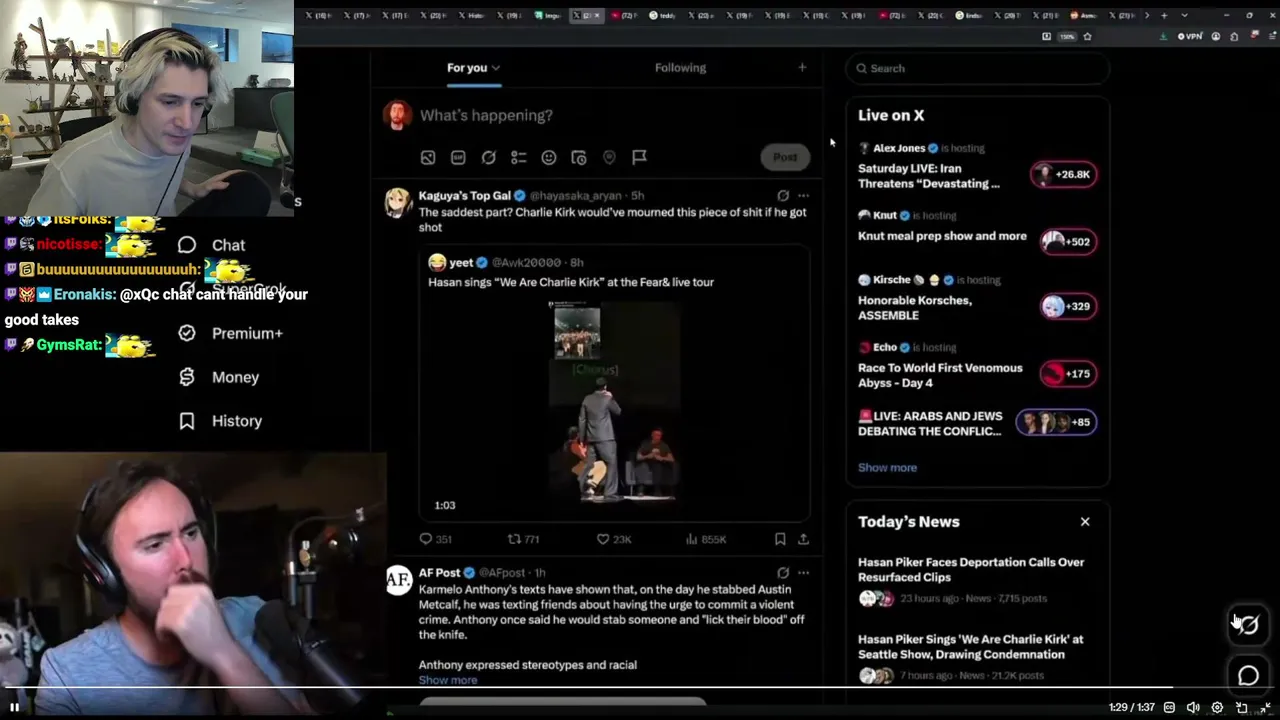Image resolution: width=1280 pixels, height=720 pixels.
Task: Open the floating Grok button
Action: [1248, 625]
